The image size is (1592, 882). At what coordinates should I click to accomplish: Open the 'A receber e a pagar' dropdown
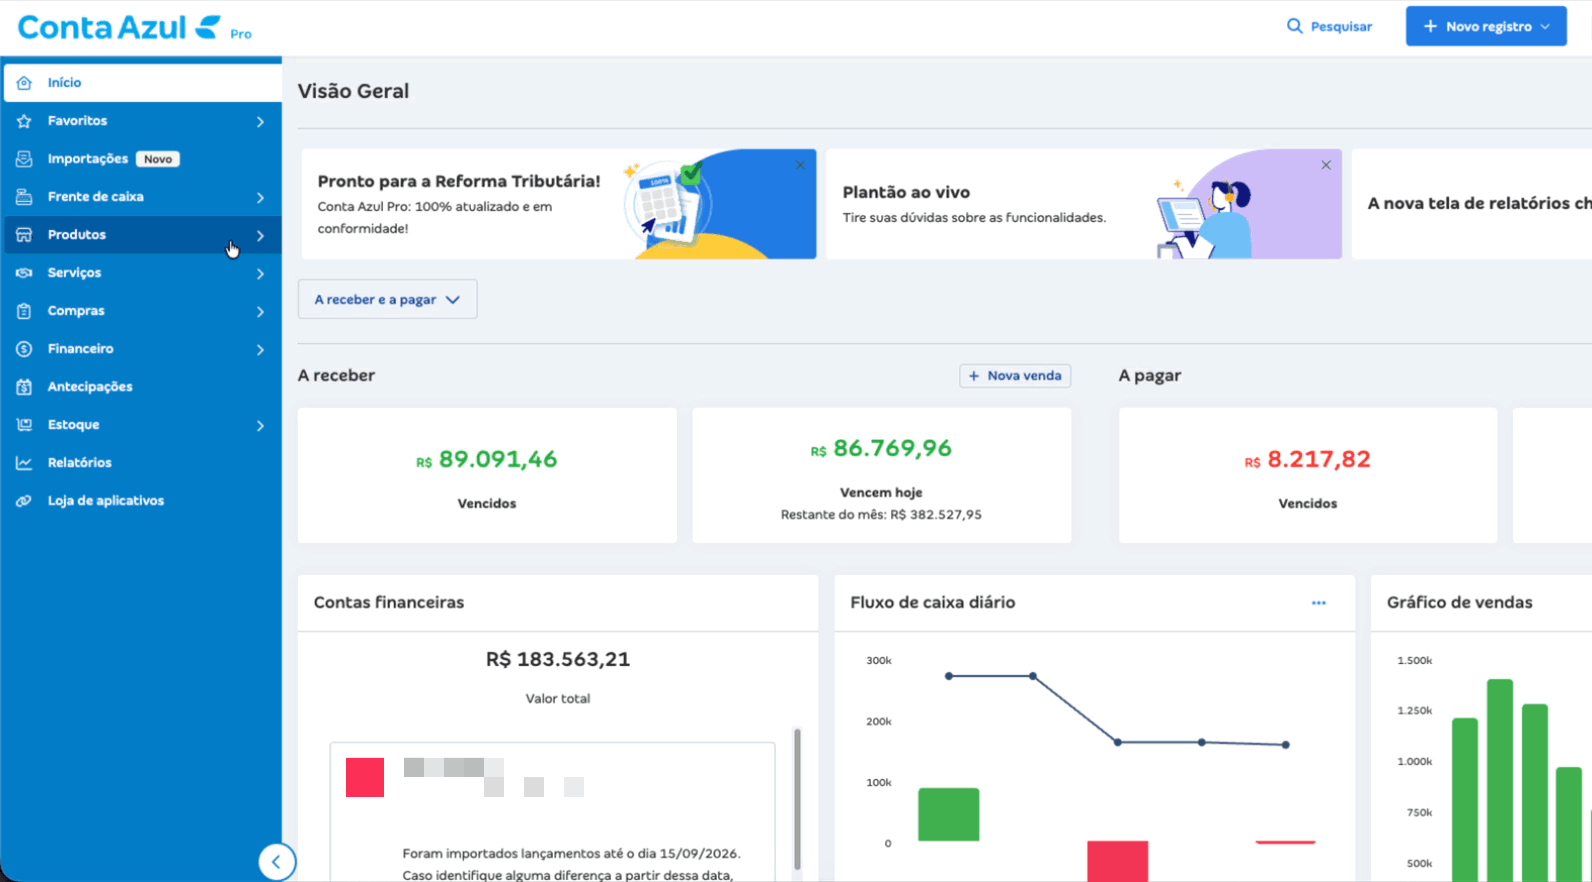(x=387, y=299)
